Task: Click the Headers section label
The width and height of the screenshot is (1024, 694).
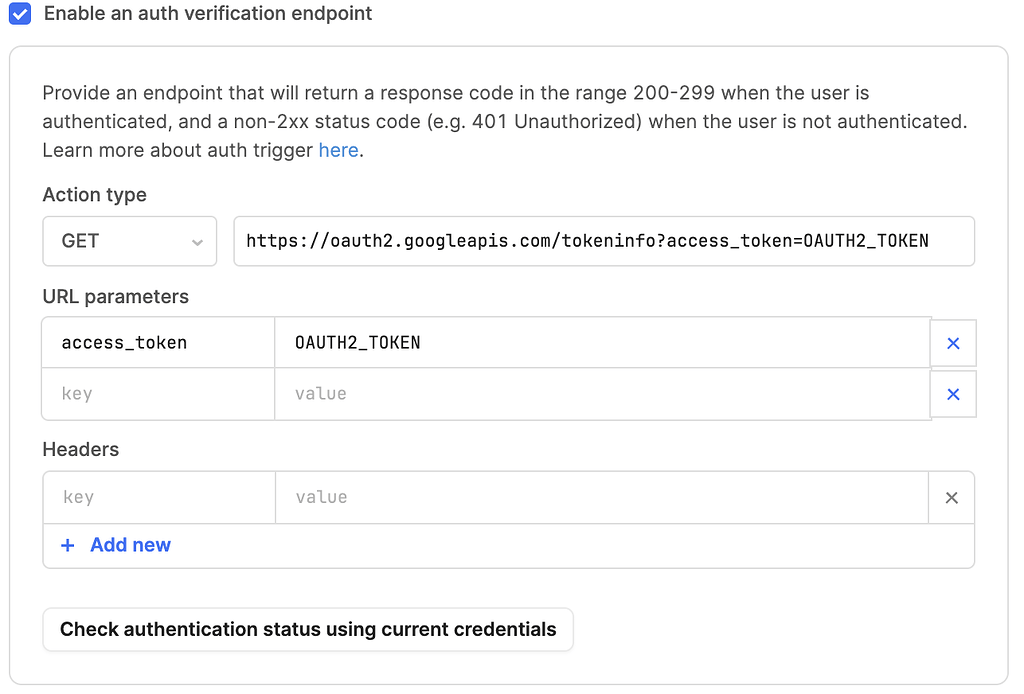Action: click(x=80, y=450)
